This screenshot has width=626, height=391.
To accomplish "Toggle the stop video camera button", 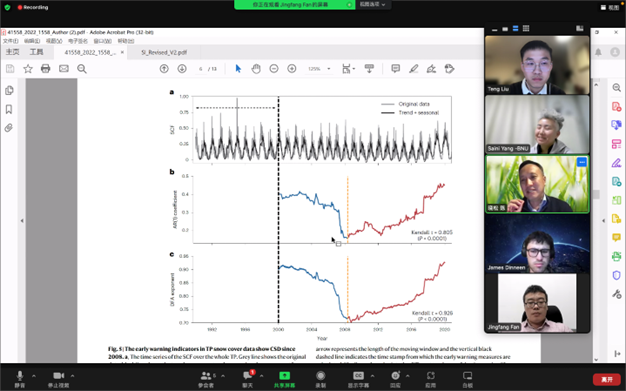I will click(x=59, y=379).
